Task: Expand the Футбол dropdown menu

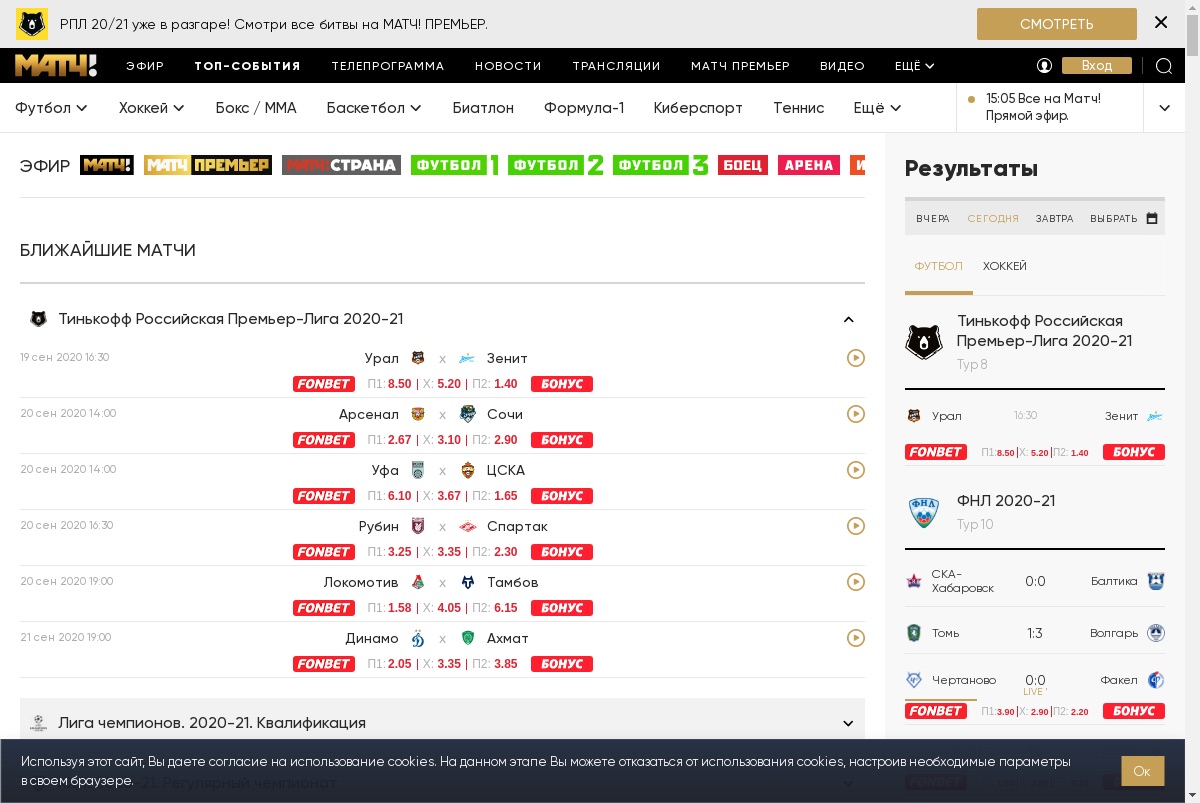Action: [51, 108]
